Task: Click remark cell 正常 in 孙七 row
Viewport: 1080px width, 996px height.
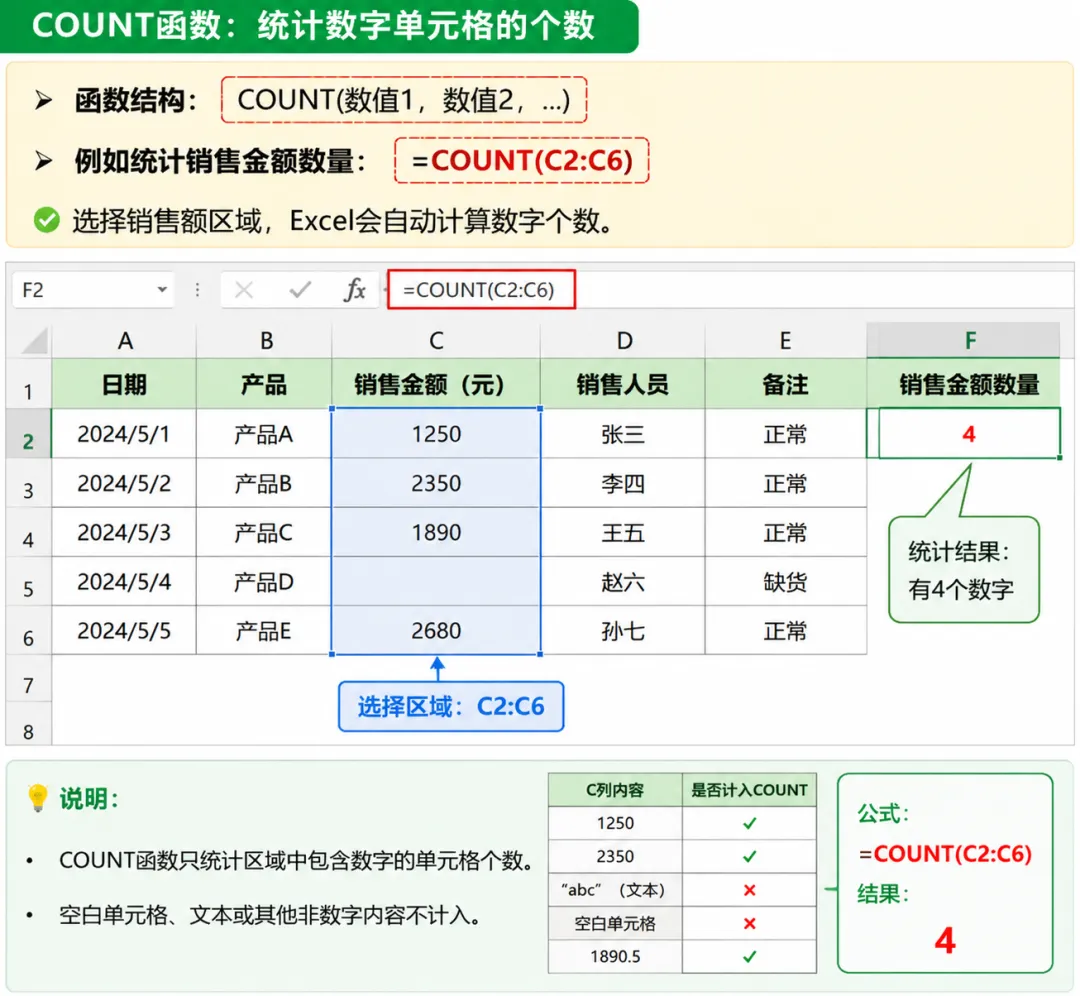Action: [785, 631]
